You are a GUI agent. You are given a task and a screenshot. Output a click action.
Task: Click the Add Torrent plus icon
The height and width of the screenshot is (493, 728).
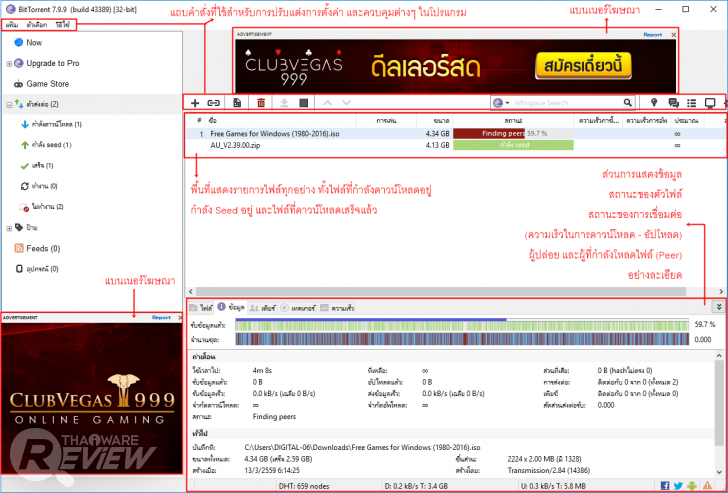tap(195, 103)
